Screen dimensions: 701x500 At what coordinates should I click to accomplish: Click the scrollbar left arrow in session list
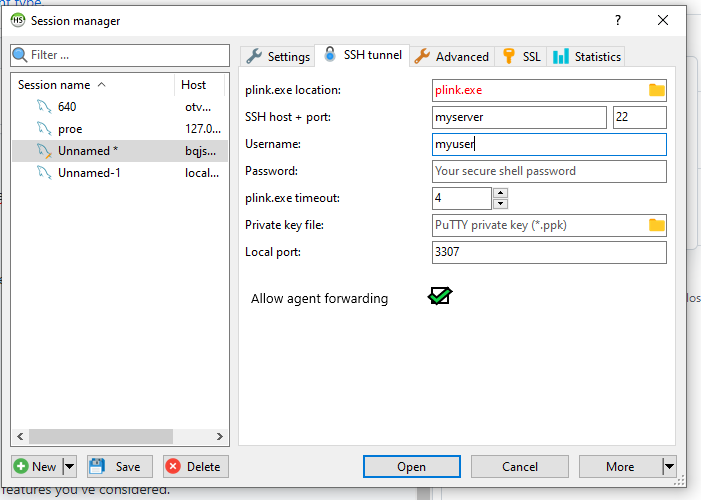(x=20, y=436)
